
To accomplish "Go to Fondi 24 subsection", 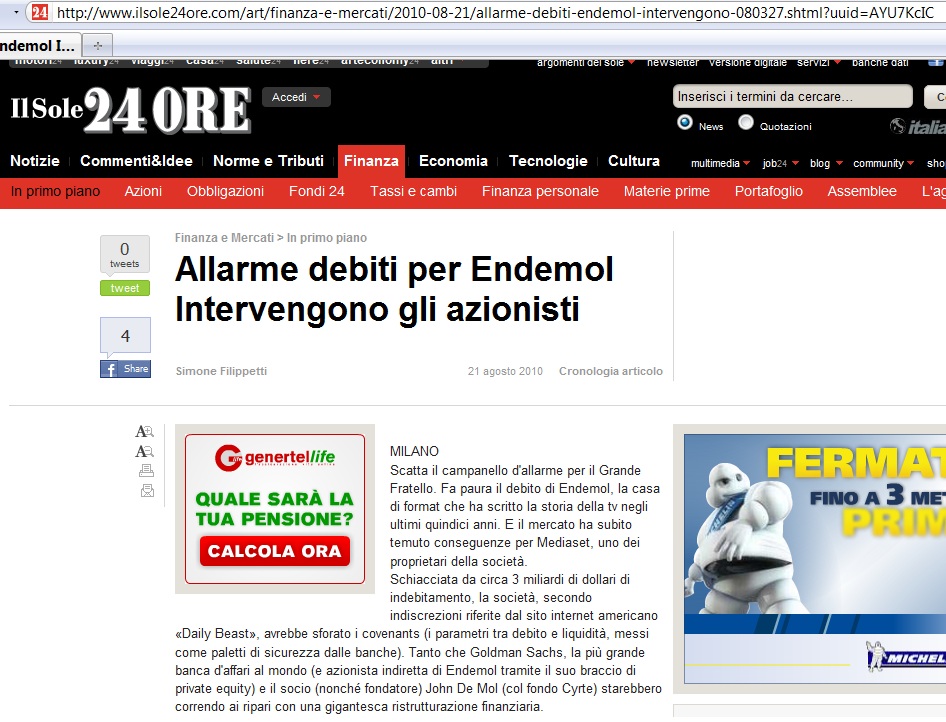I will coord(317,191).
